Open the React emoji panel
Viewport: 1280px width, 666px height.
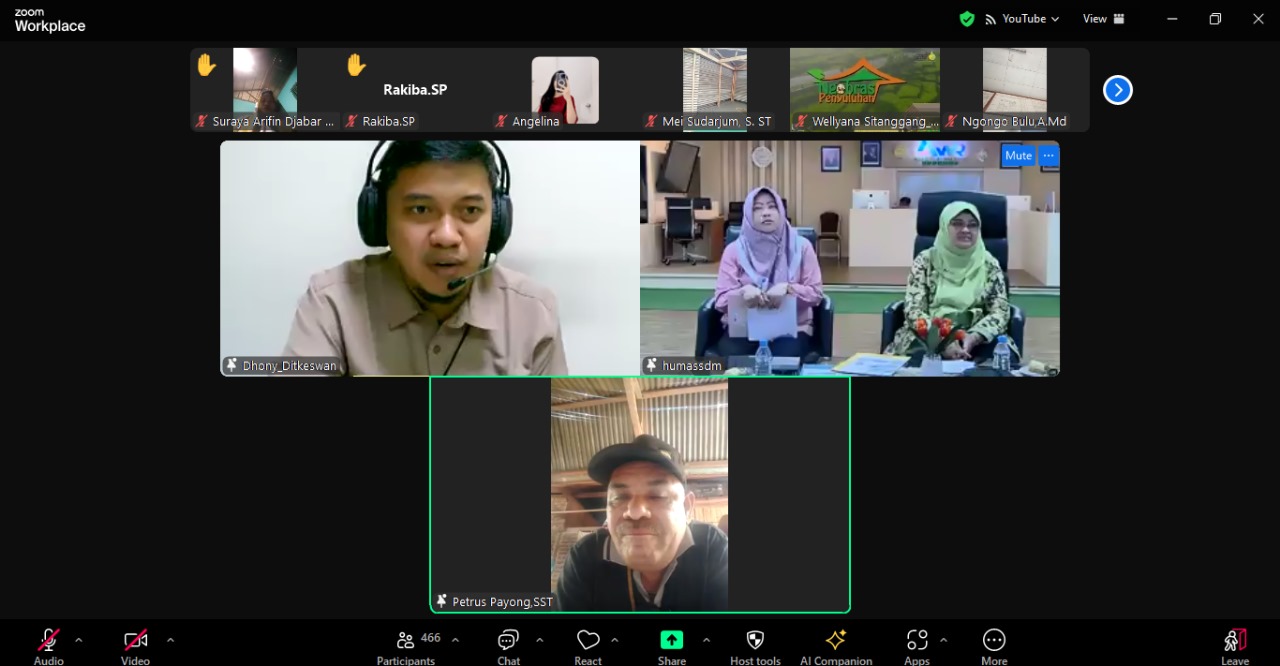[588, 641]
